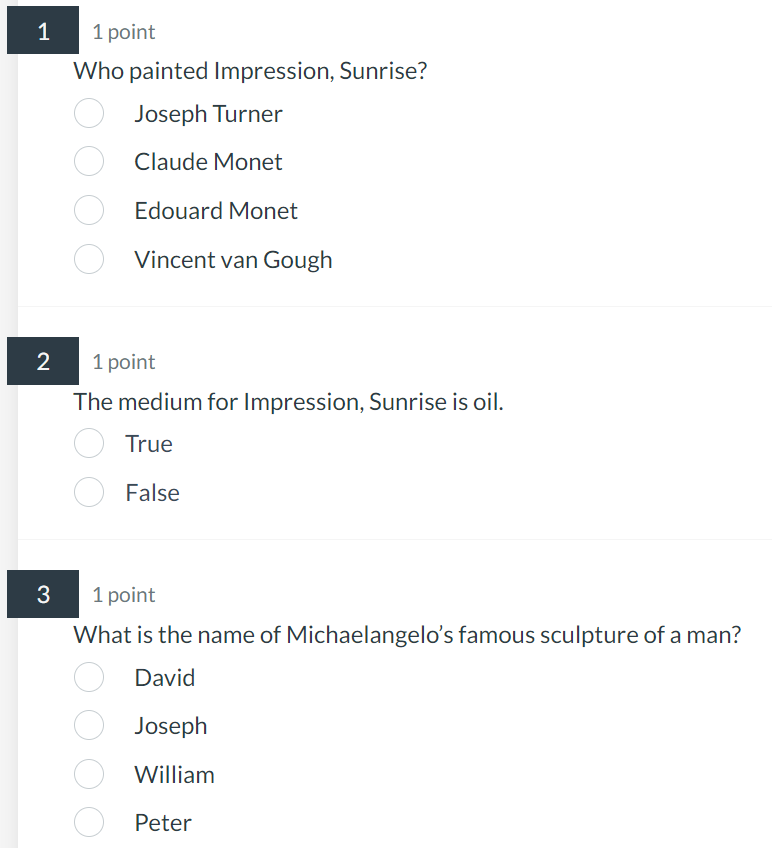Select the Joseph option in question 3
This screenshot has width=772, height=848.
[x=89, y=725]
